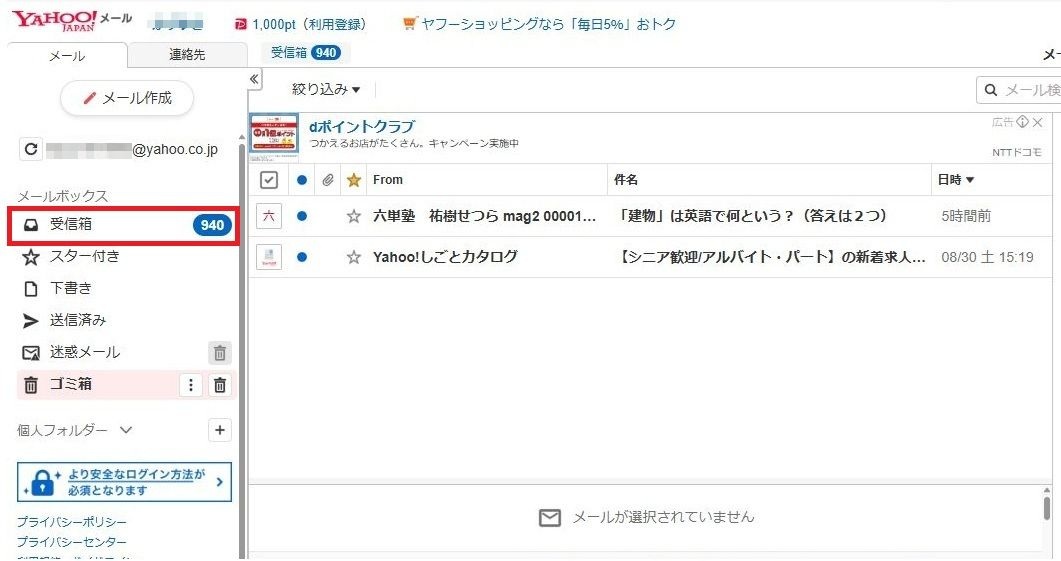Image resolution: width=1061 pixels, height=561 pixels.
Task: Open the 絞り込み filter dropdown
Action: [x=326, y=90]
